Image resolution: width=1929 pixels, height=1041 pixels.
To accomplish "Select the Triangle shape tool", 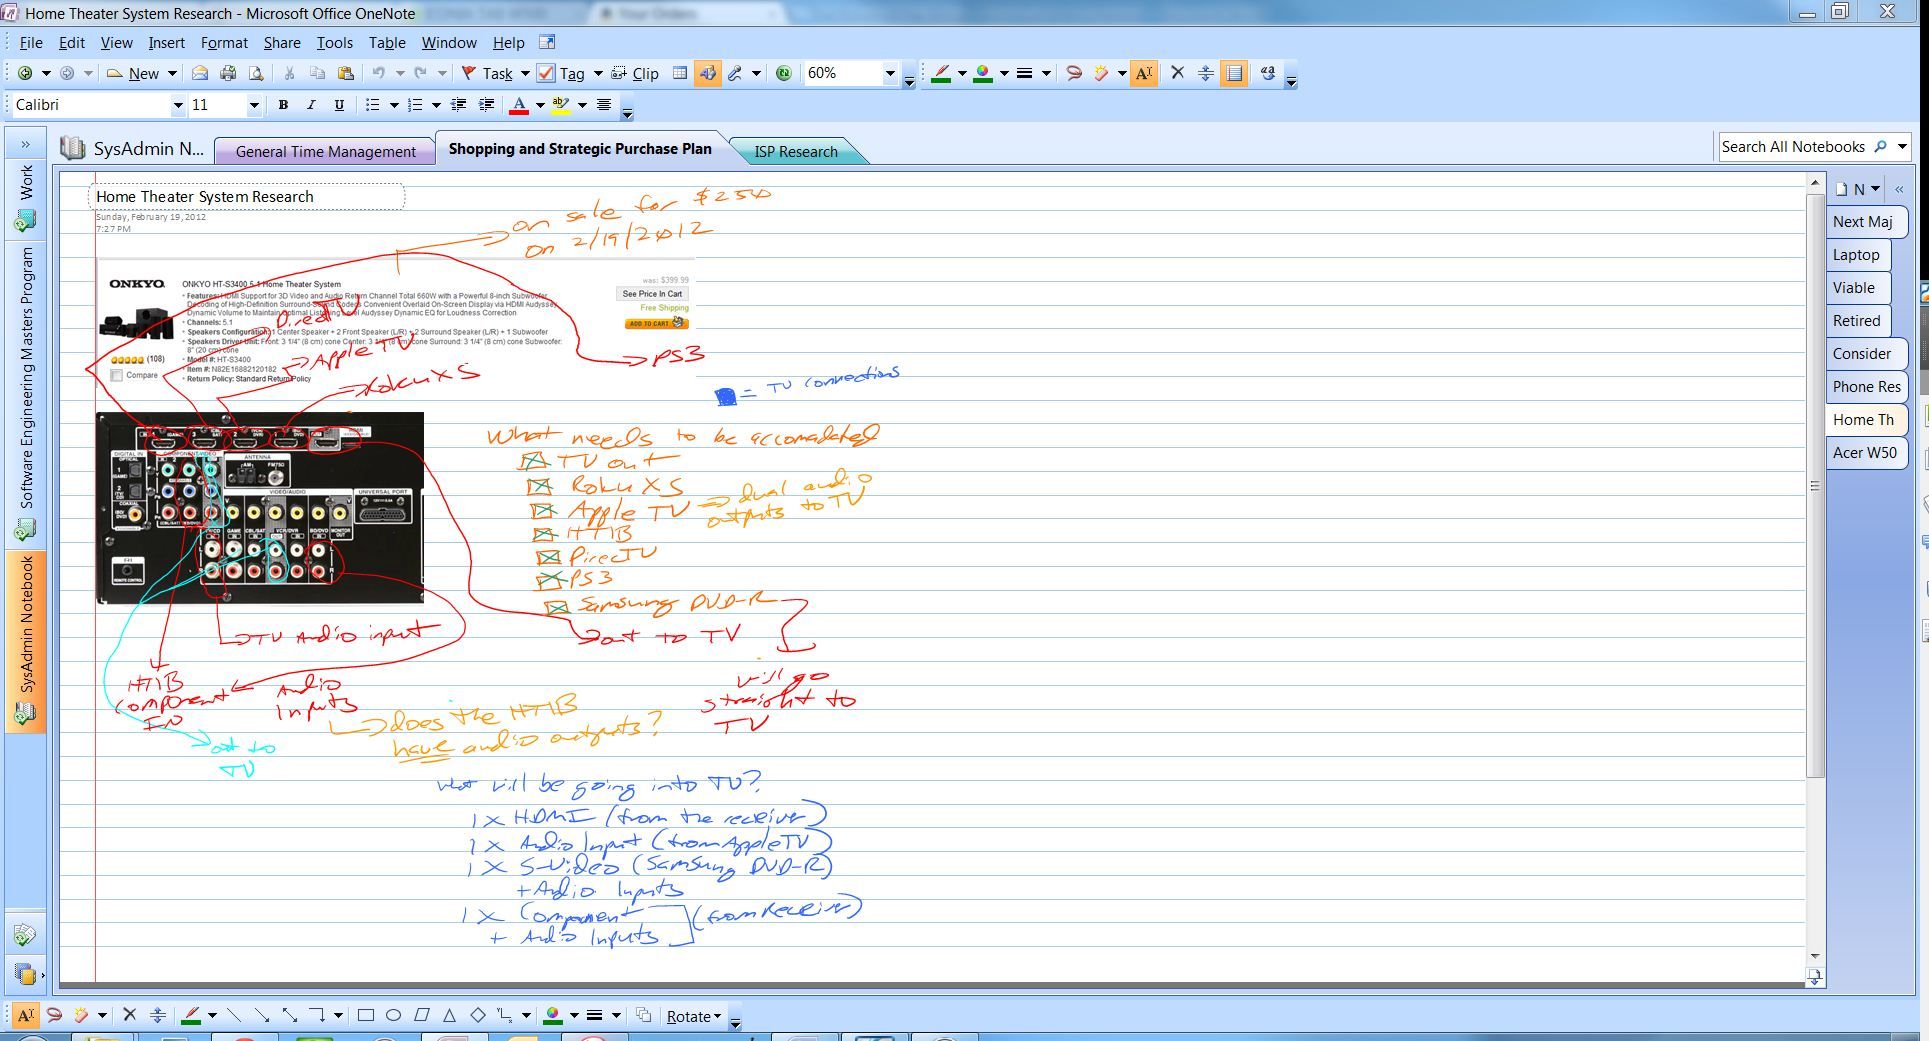I will 450,1015.
